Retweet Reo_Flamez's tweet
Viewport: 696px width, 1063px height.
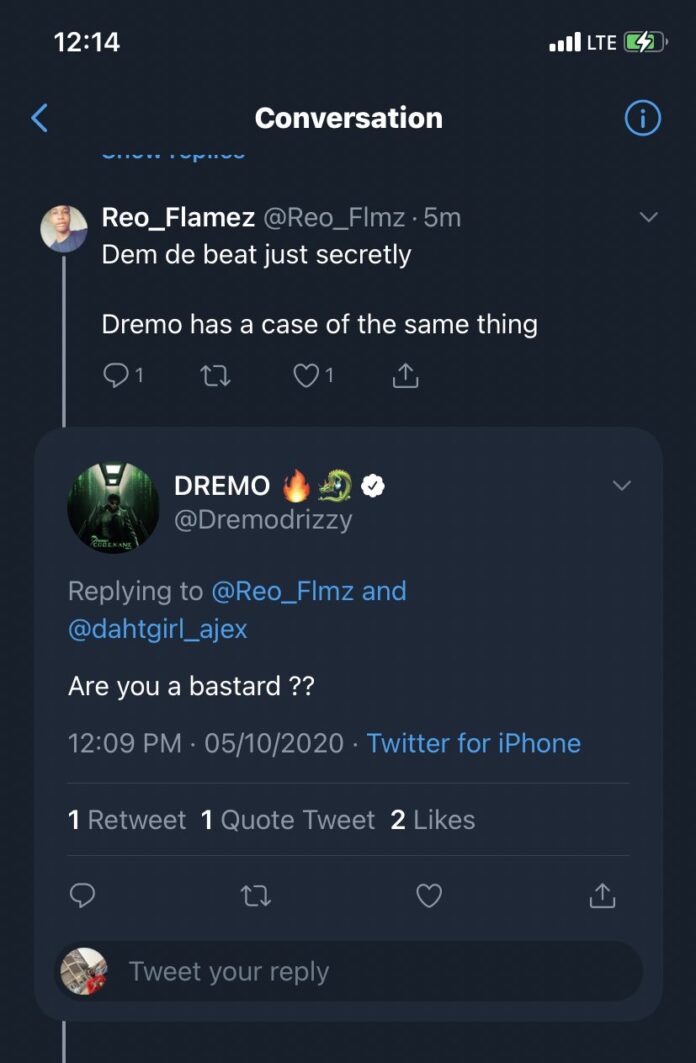point(213,375)
